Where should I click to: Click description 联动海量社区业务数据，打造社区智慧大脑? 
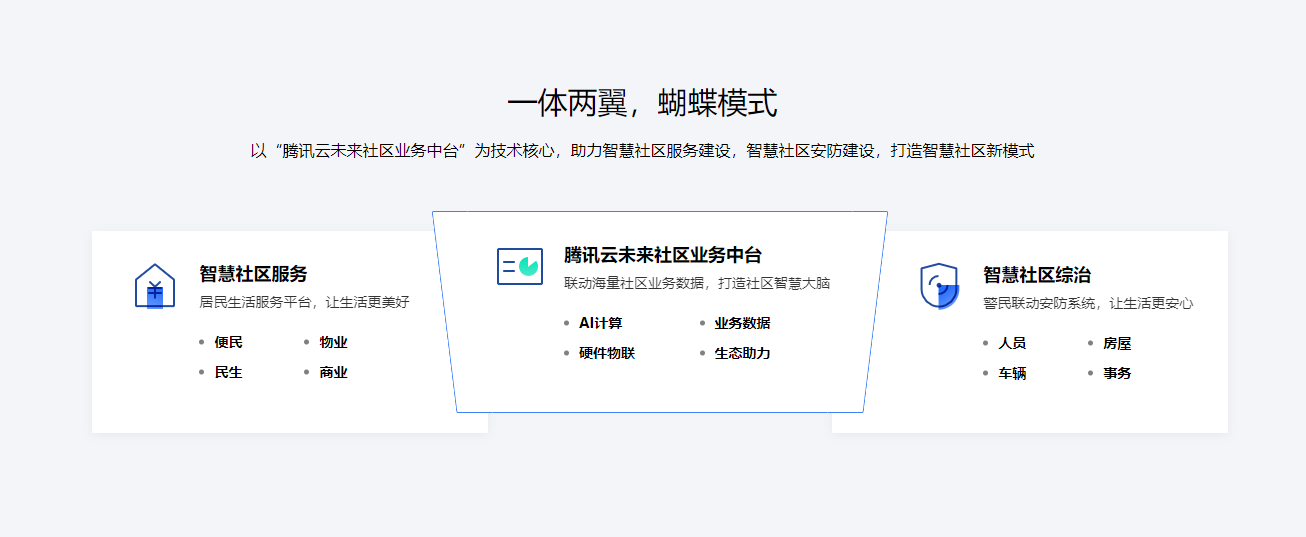click(x=697, y=283)
